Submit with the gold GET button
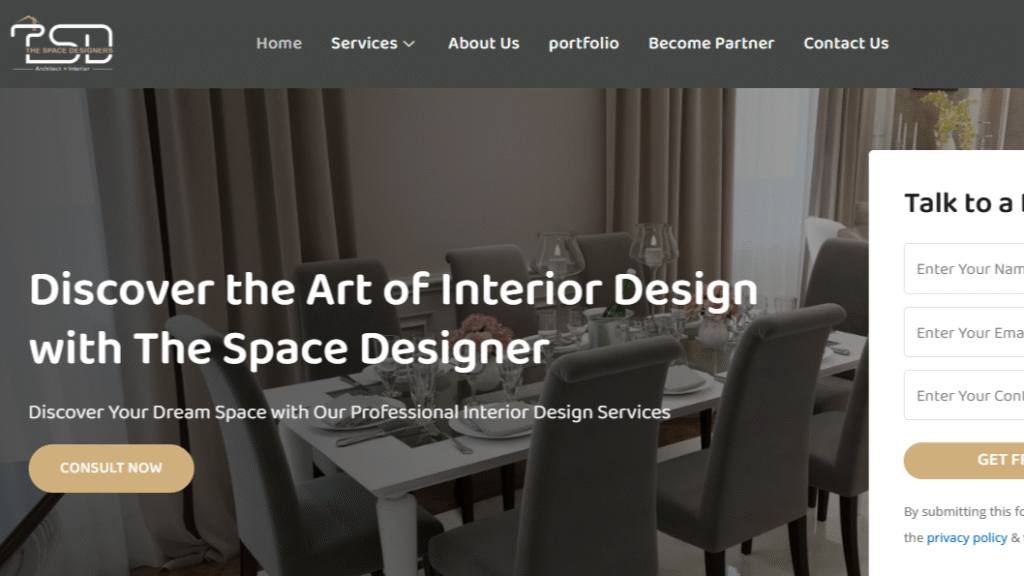This screenshot has width=1024, height=576. 964,460
